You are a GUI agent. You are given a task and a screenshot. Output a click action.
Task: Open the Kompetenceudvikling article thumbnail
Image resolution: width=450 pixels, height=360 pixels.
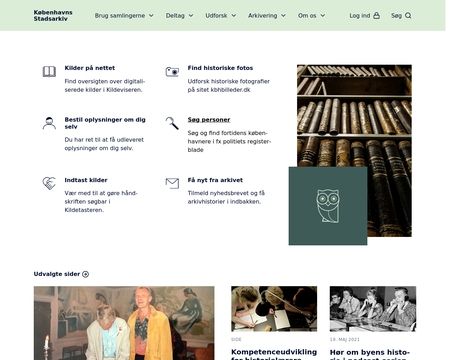point(274,309)
